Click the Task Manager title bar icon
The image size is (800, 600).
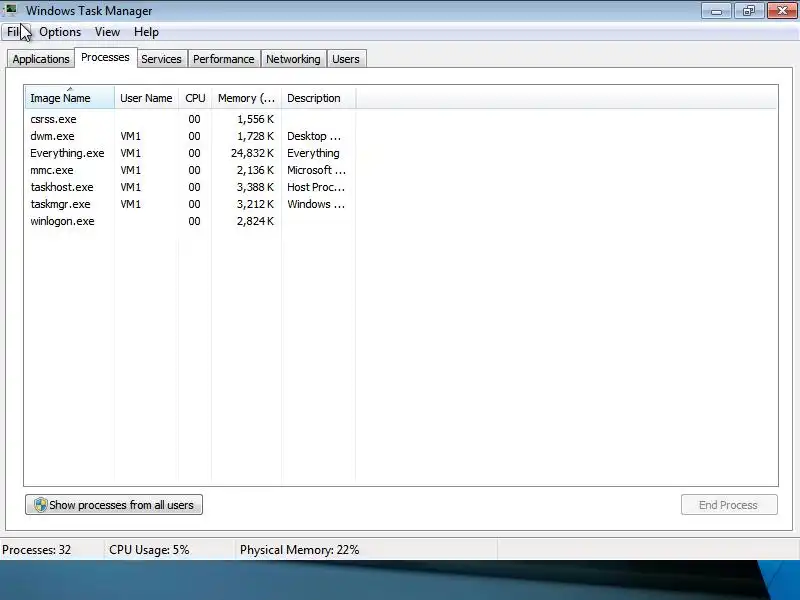coord(10,10)
